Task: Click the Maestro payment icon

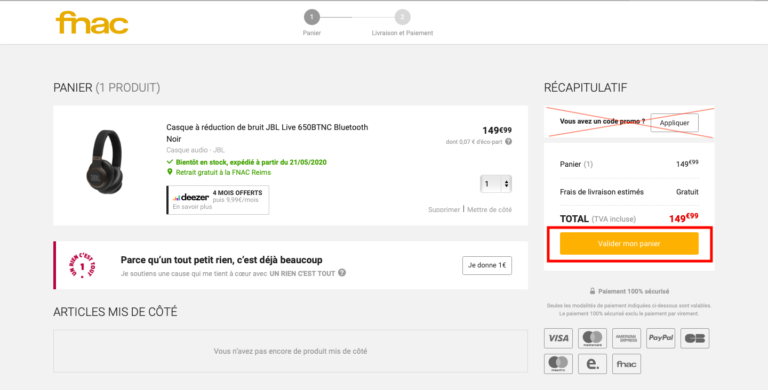Action: click(x=558, y=364)
